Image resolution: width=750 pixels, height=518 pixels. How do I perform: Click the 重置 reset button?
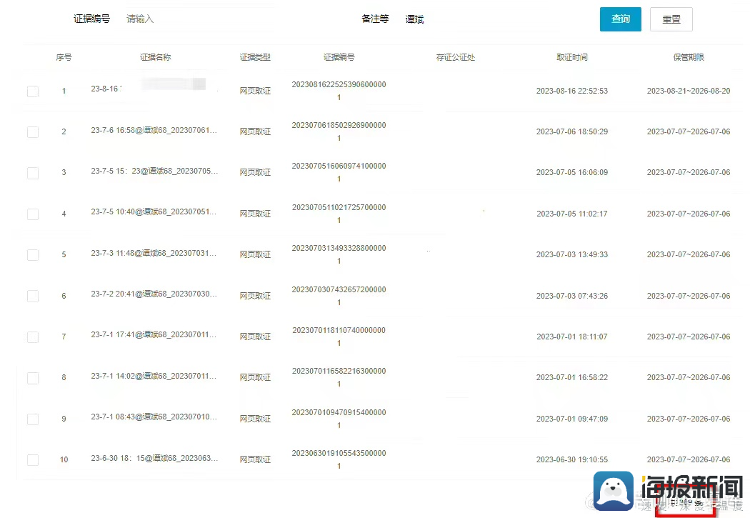click(671, 20)
